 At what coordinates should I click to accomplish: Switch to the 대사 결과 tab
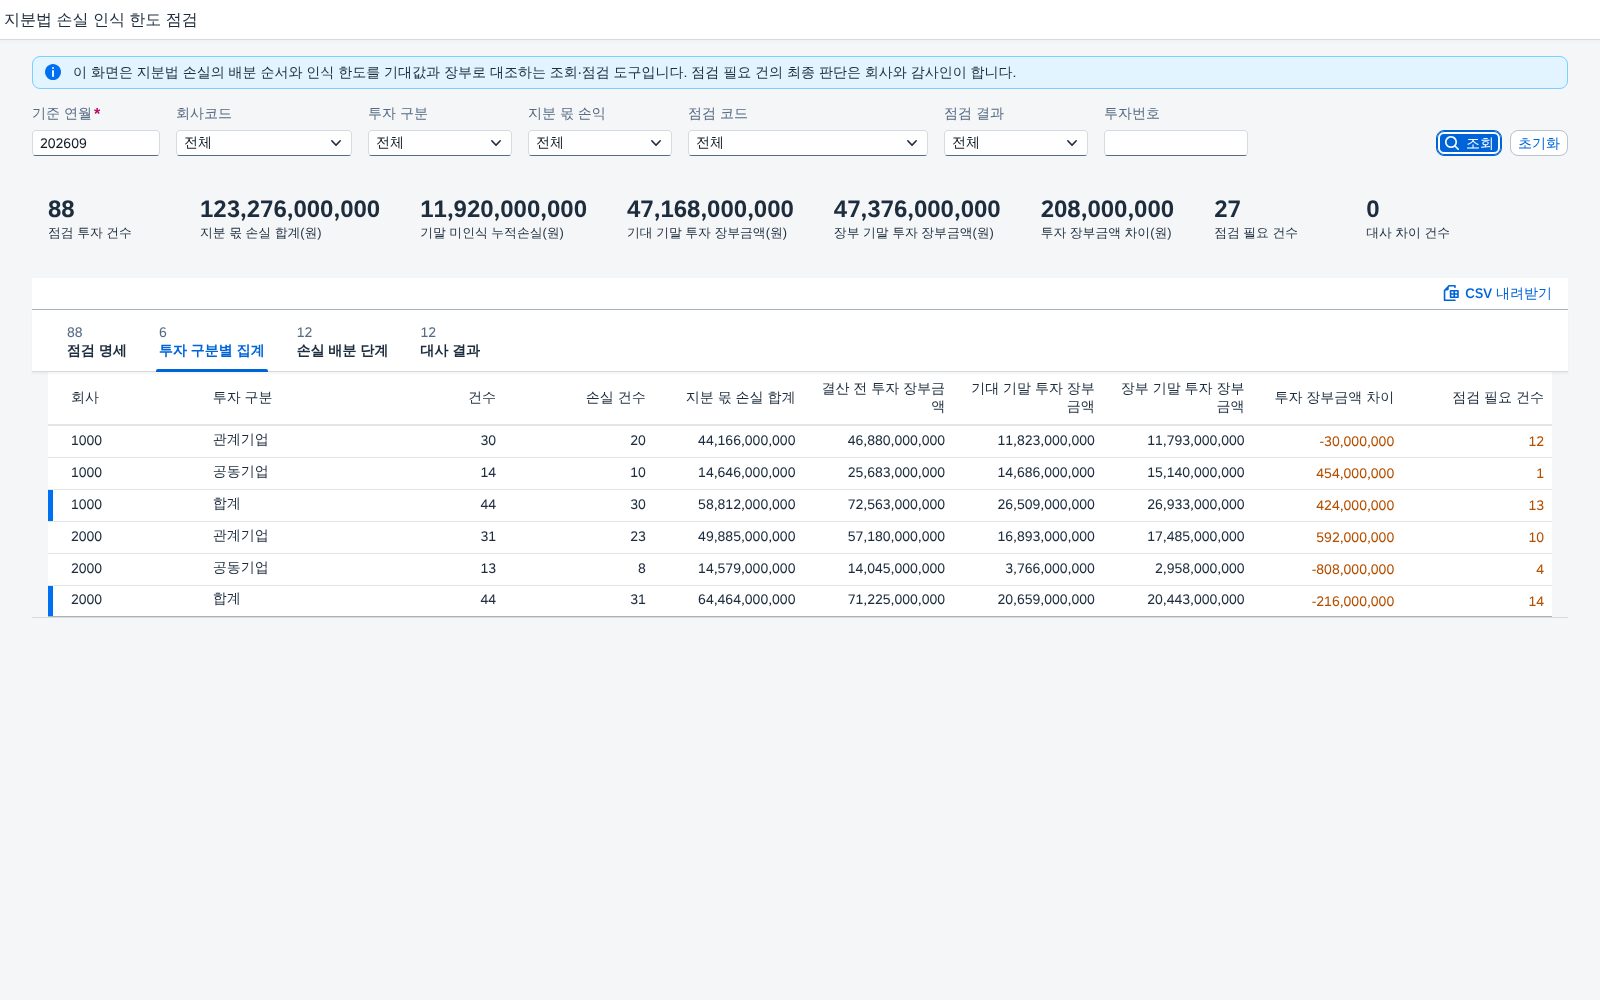click(450, 342)
